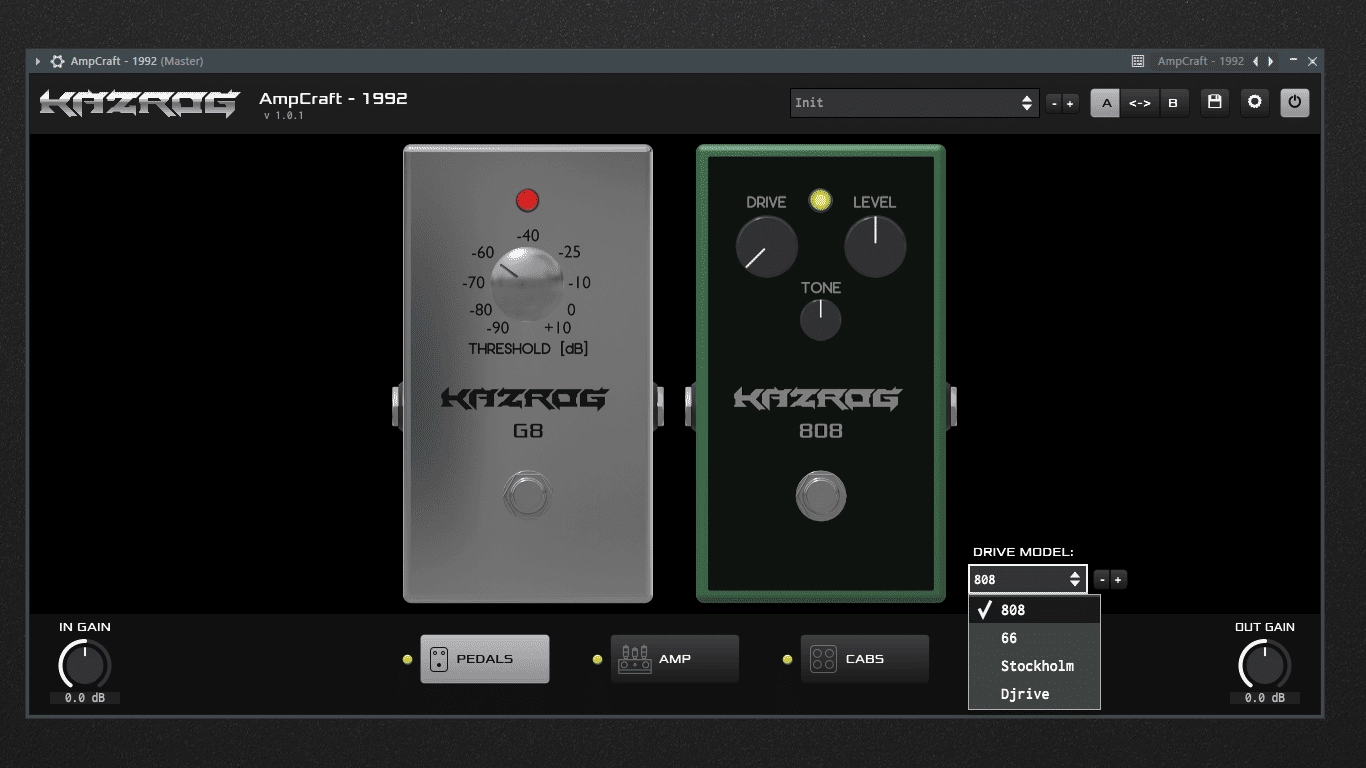Switch to the PEDALS section tab

pyautogui.click(x=485, y=659)
